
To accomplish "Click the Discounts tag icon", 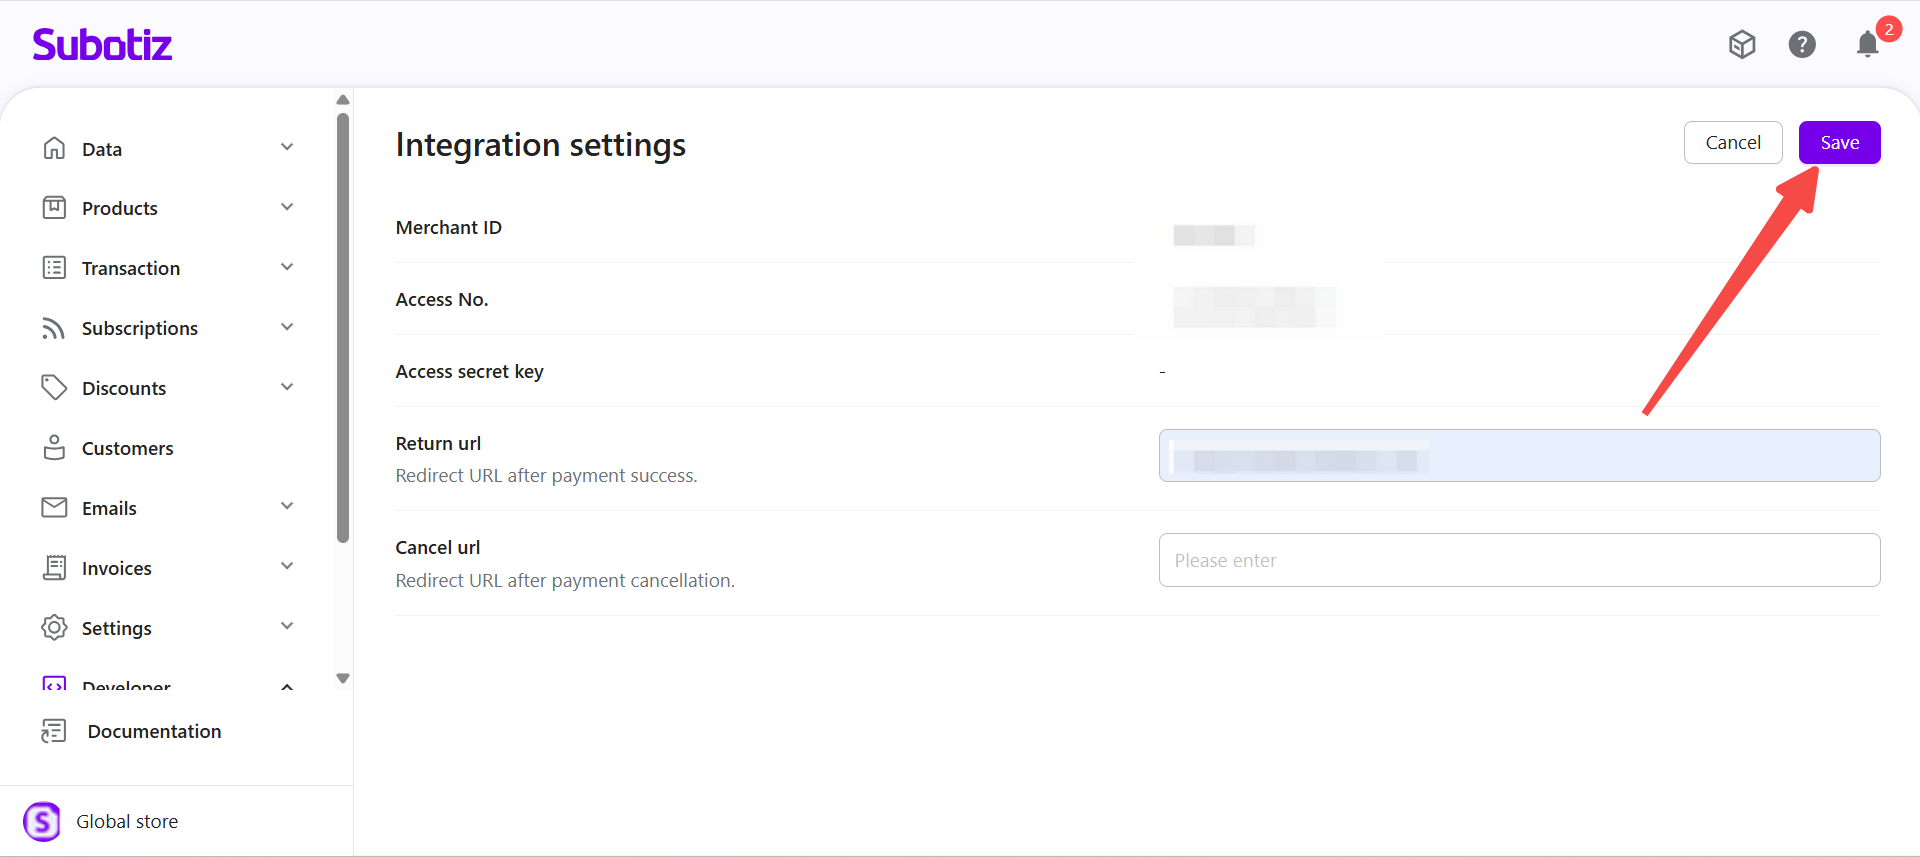I will 54,388.
